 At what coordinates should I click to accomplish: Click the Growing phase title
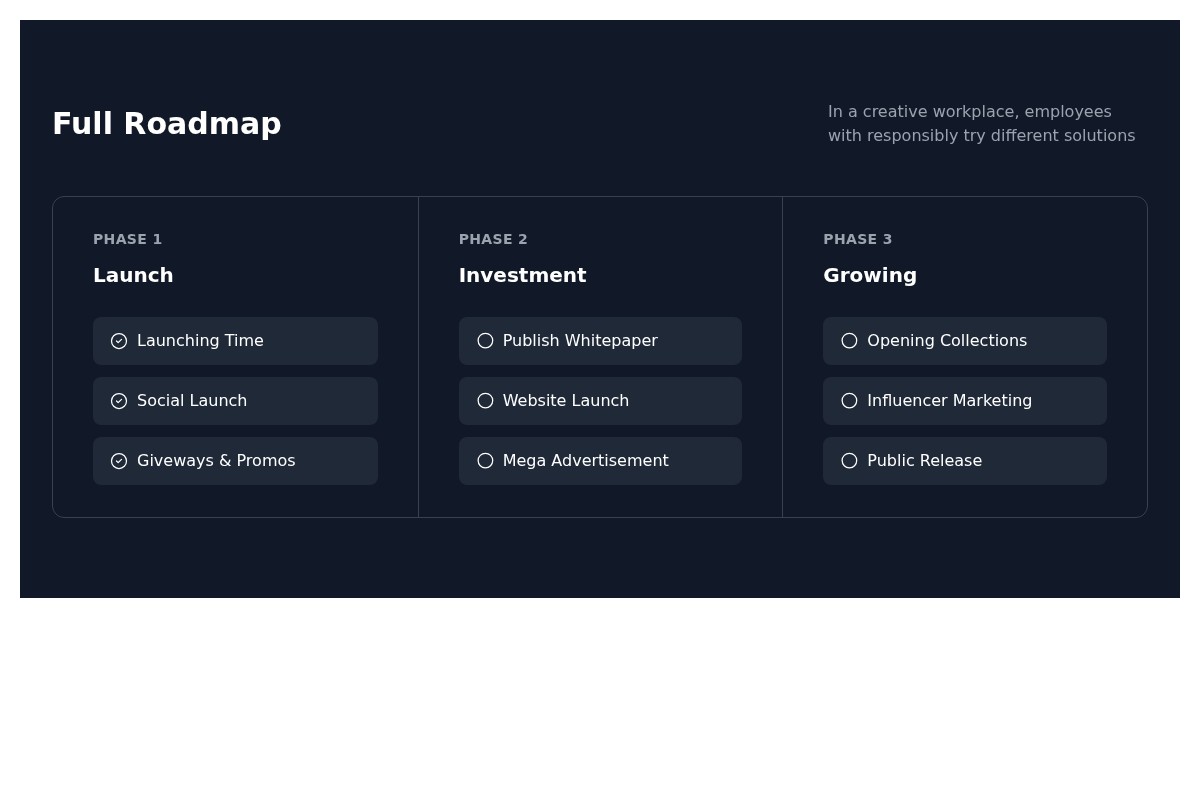[870, 275]
